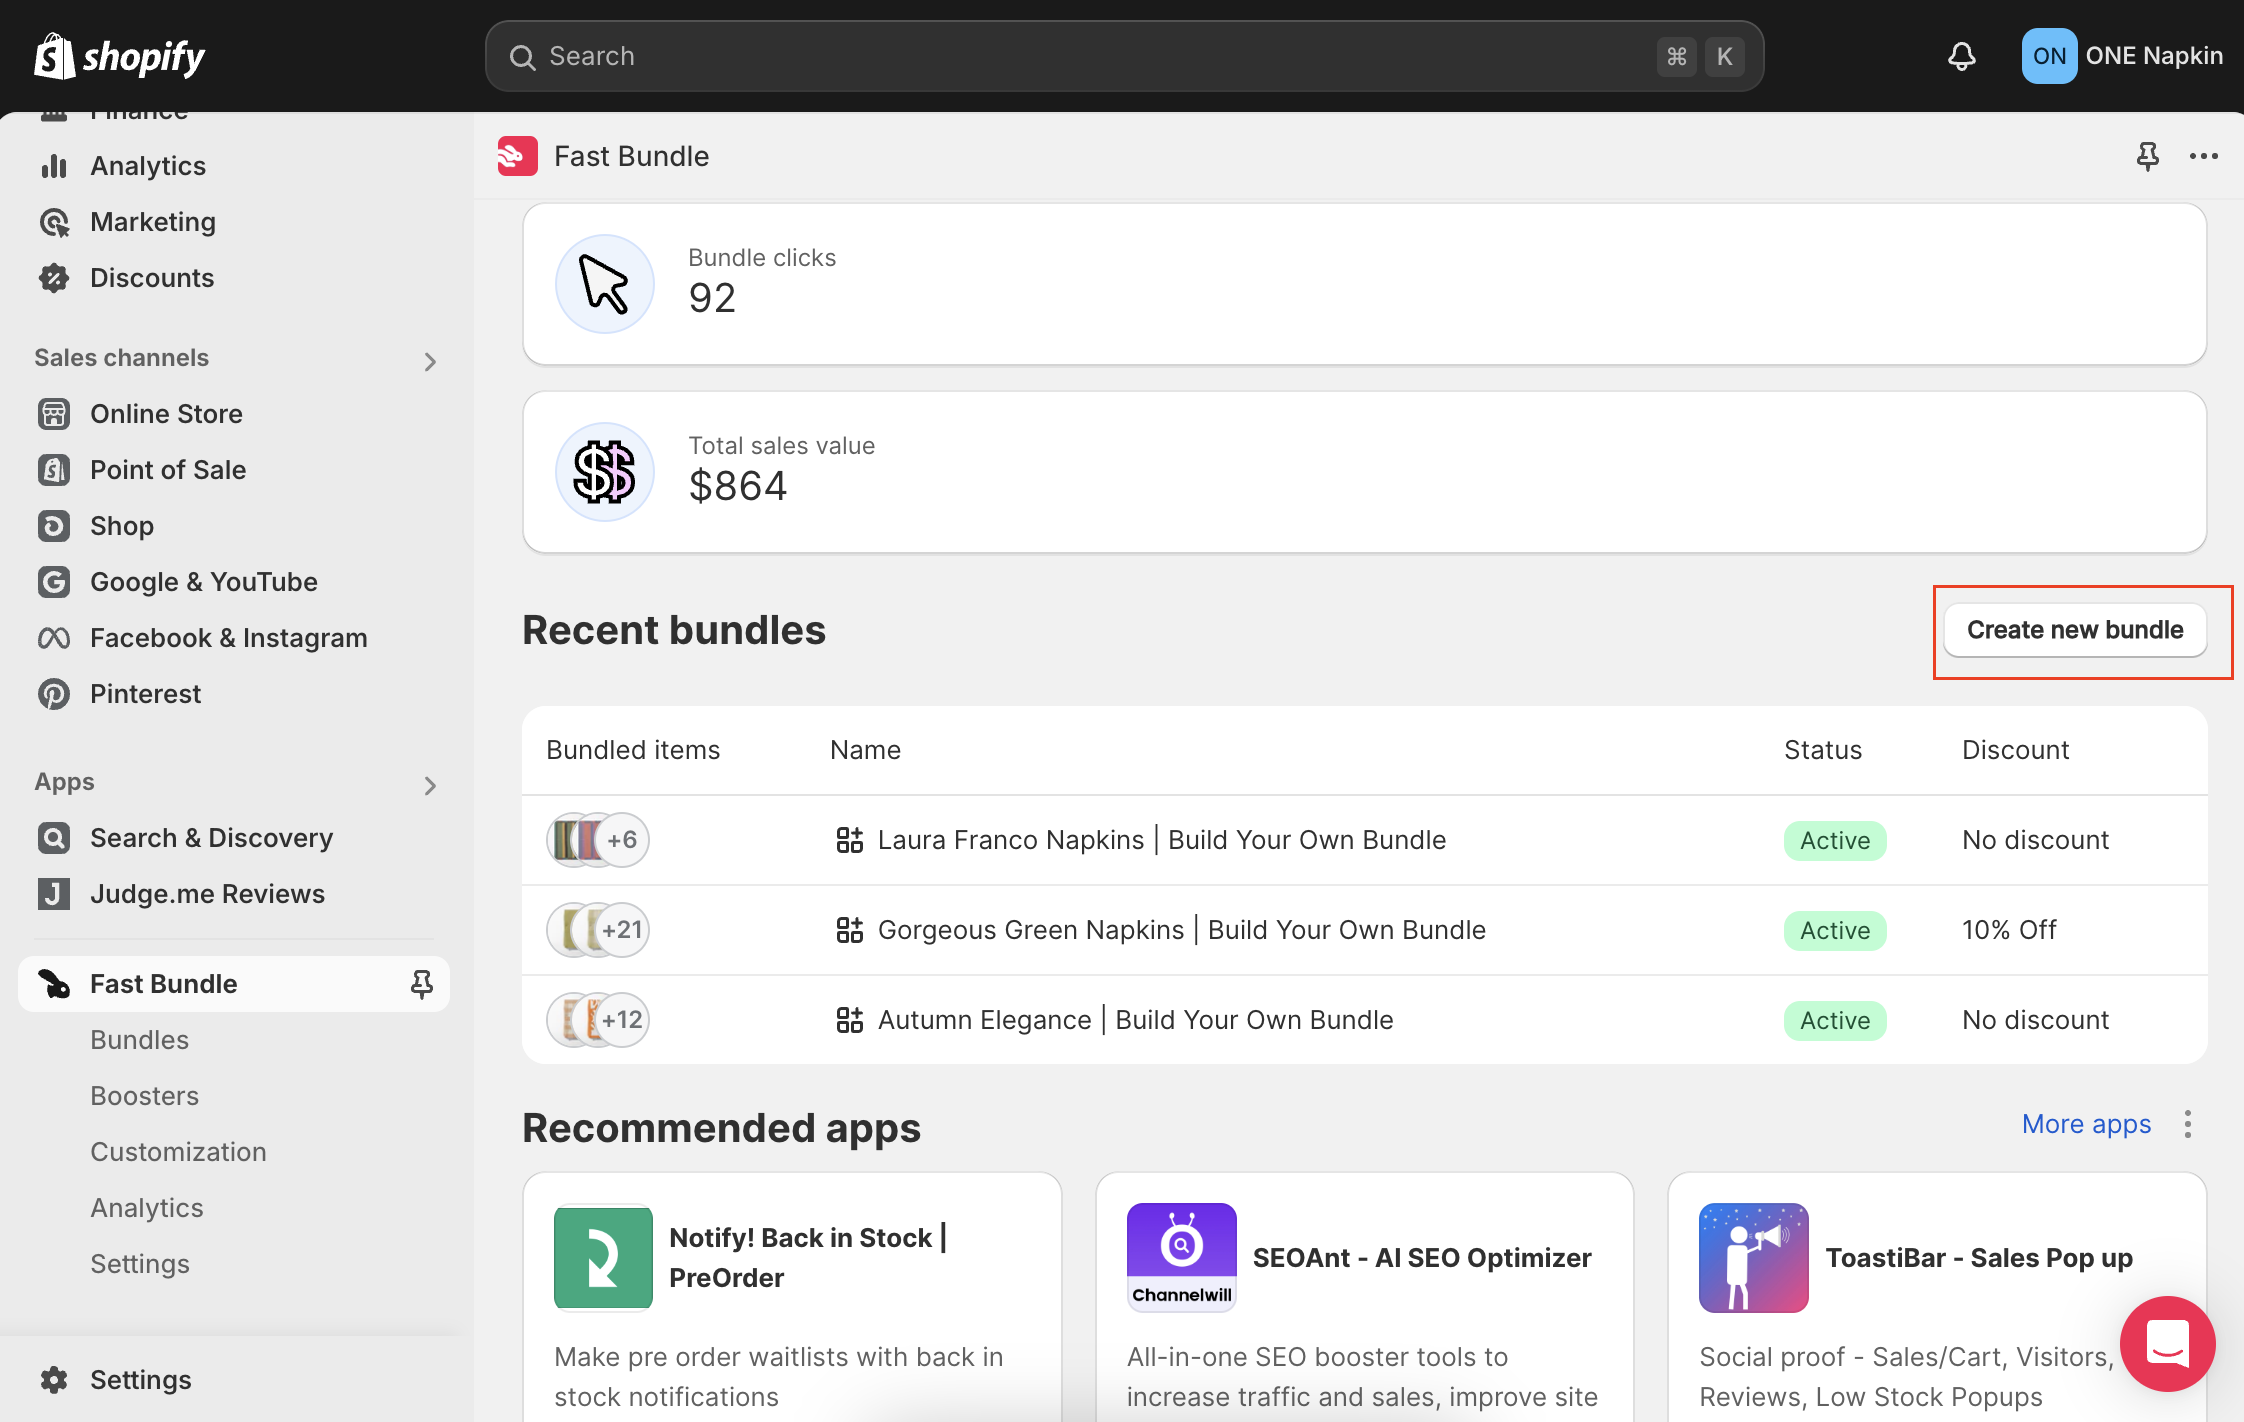Image resolution: width=2244 pixels, height=1422 pixels.
Task: Pin Fast Bundle app in header
Action: 2147,156
